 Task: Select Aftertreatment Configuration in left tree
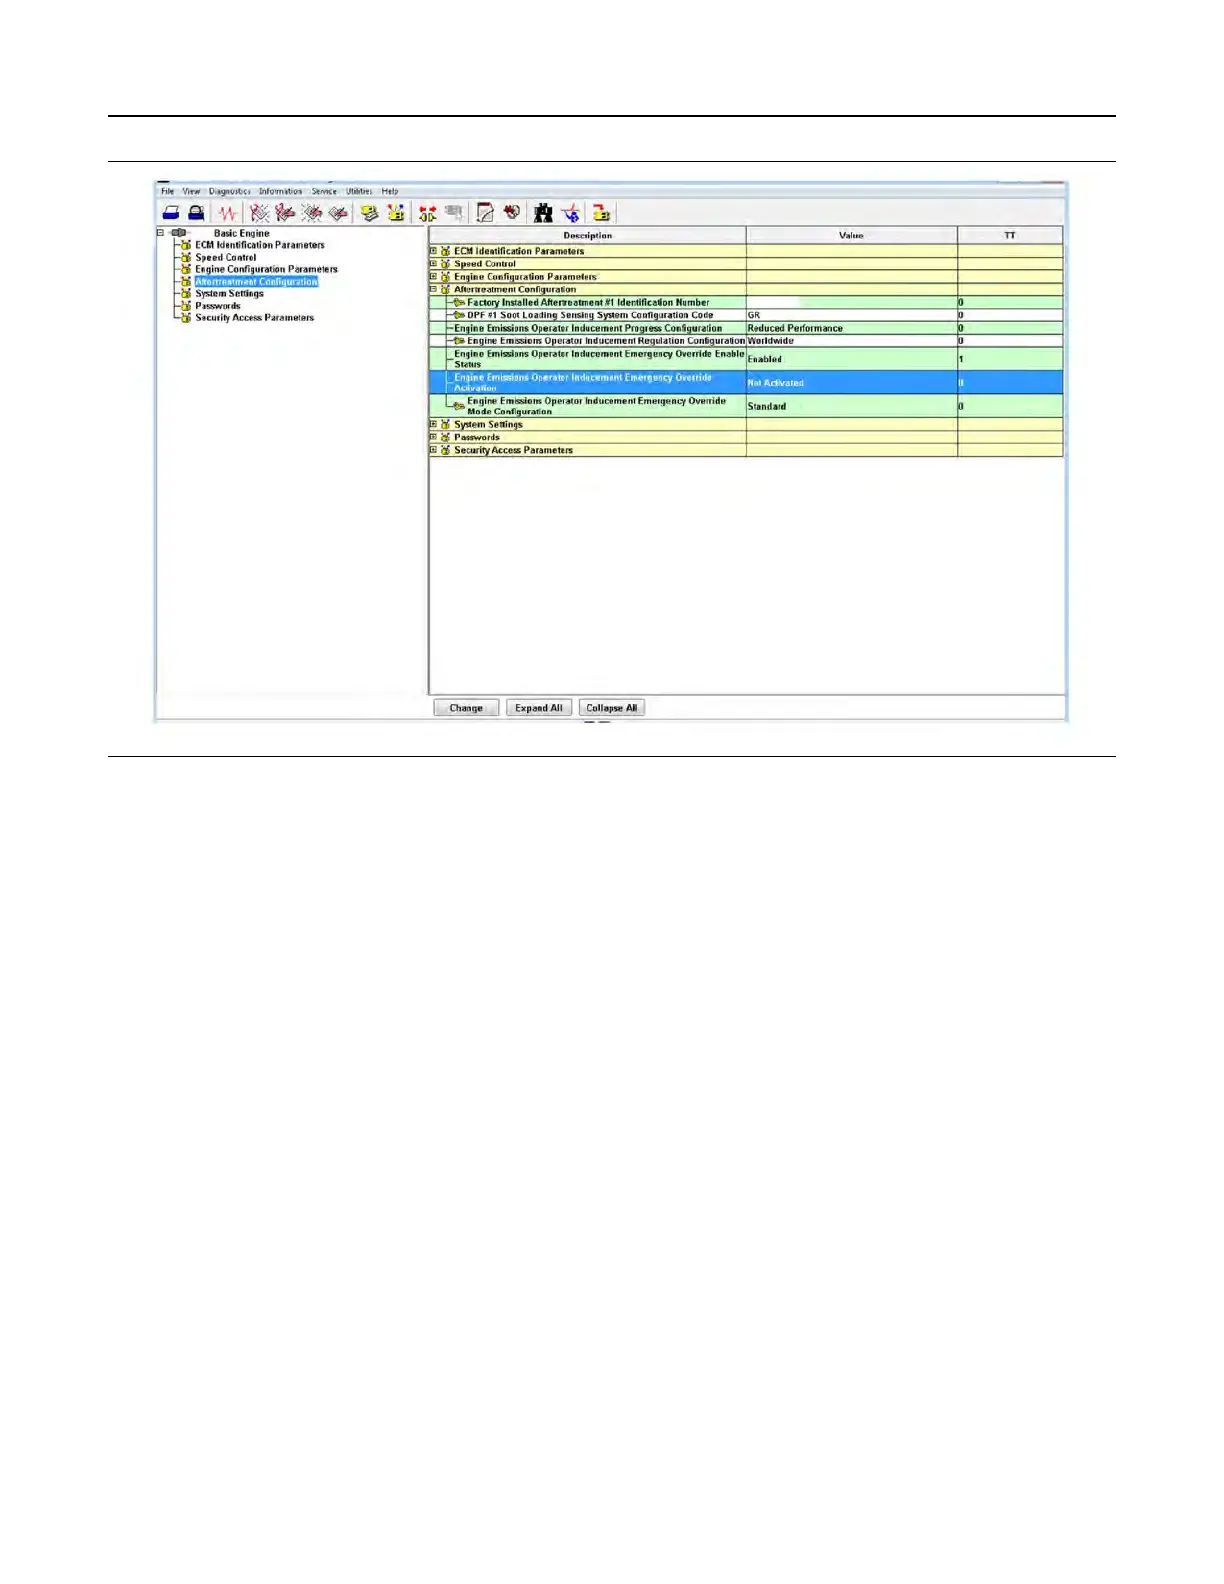257,282
